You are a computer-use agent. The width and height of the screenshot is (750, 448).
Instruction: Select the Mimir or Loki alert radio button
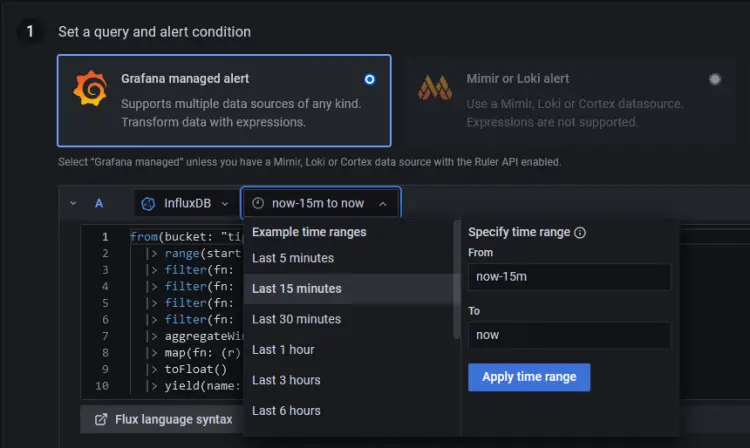point(714,79)
